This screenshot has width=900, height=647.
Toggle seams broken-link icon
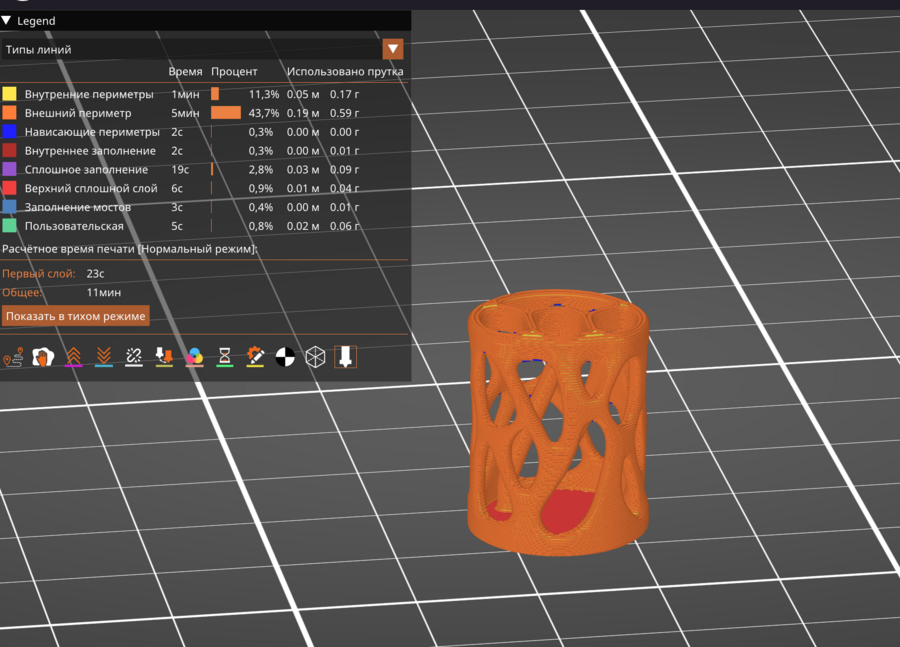point(134,357)
